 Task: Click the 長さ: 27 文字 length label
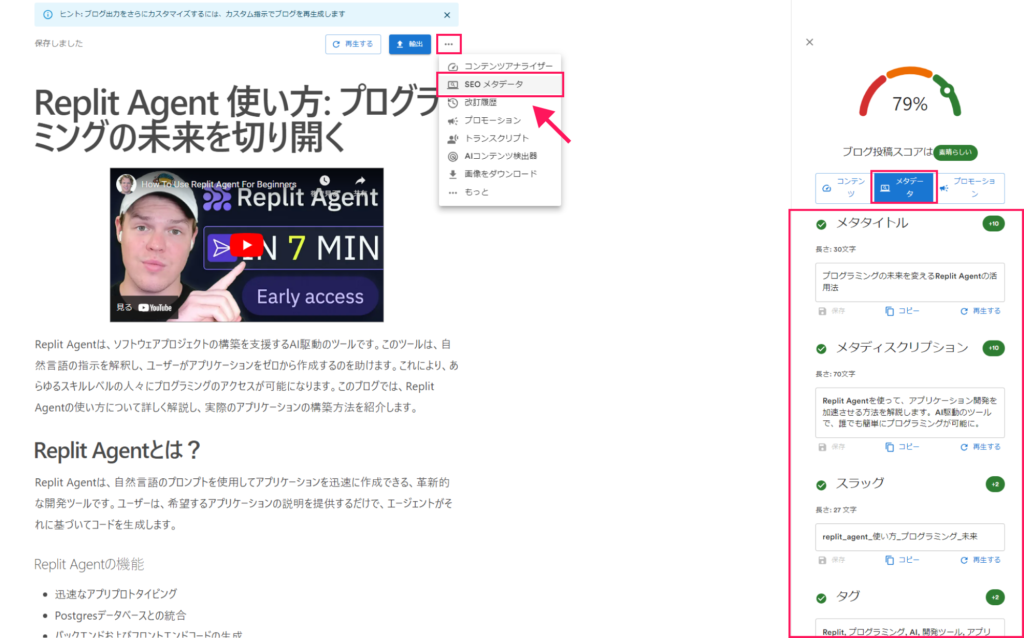pyautogui.click(x=837, y=510)
